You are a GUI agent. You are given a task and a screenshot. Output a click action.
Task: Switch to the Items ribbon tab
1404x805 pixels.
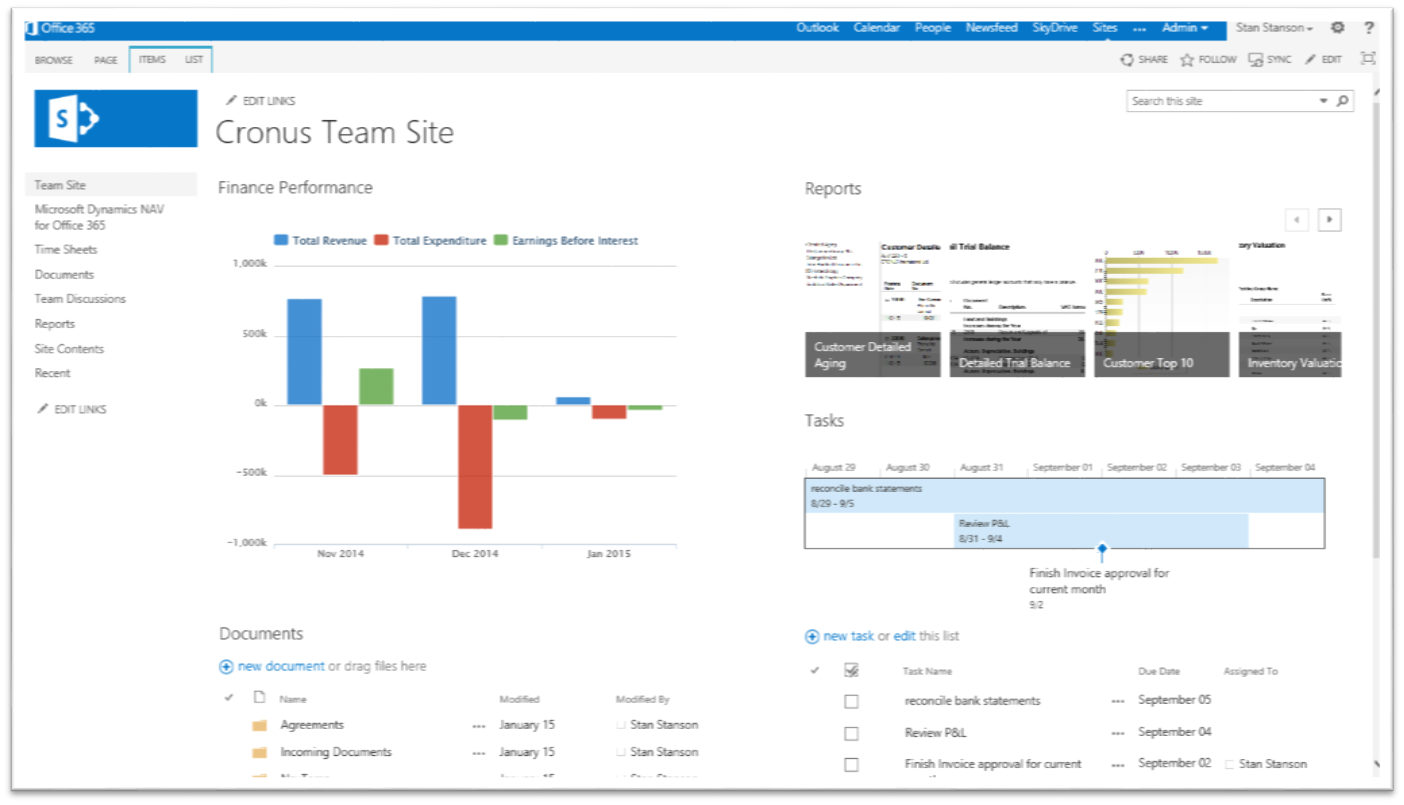152,60
